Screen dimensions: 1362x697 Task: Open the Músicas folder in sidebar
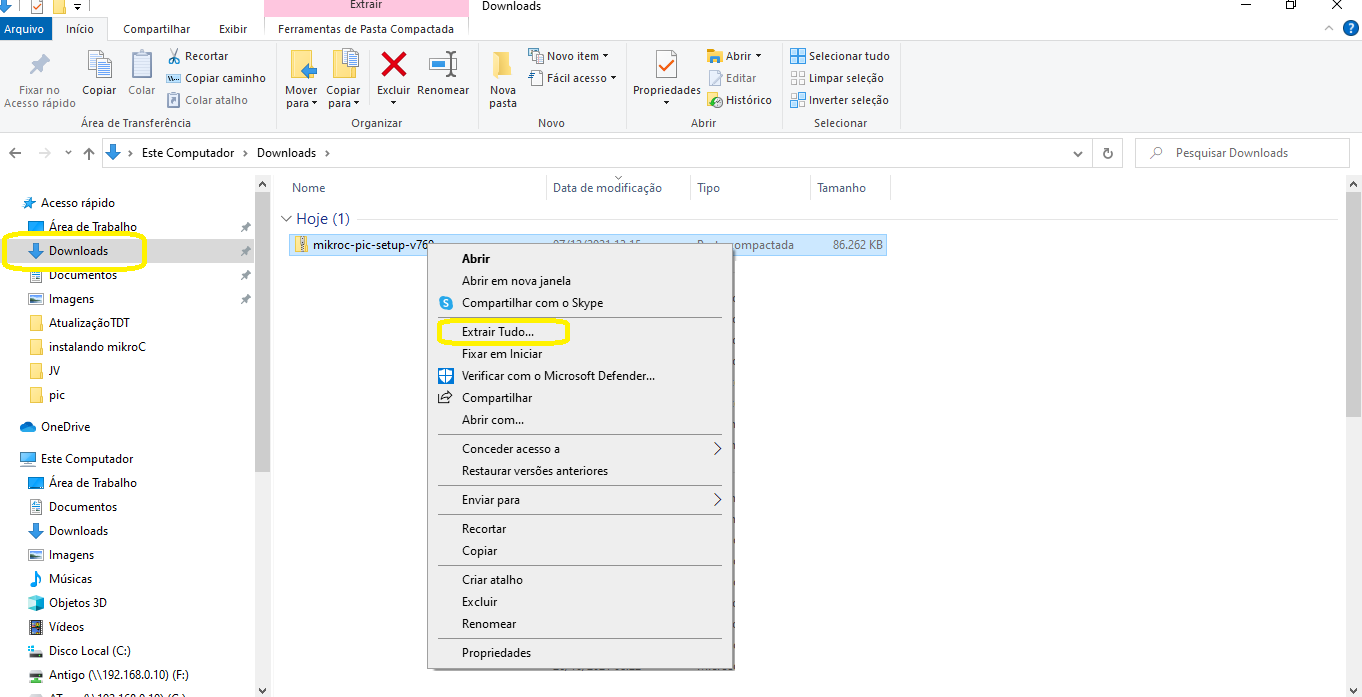point(70,579)
